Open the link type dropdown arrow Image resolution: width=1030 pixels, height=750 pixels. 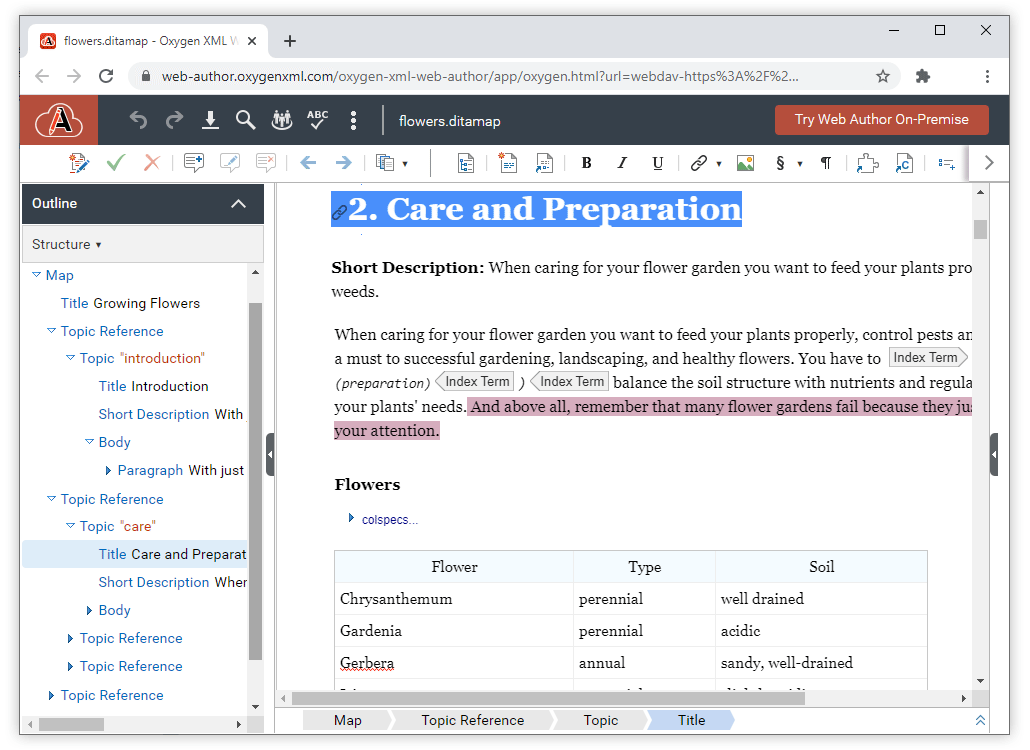[719, 164]
